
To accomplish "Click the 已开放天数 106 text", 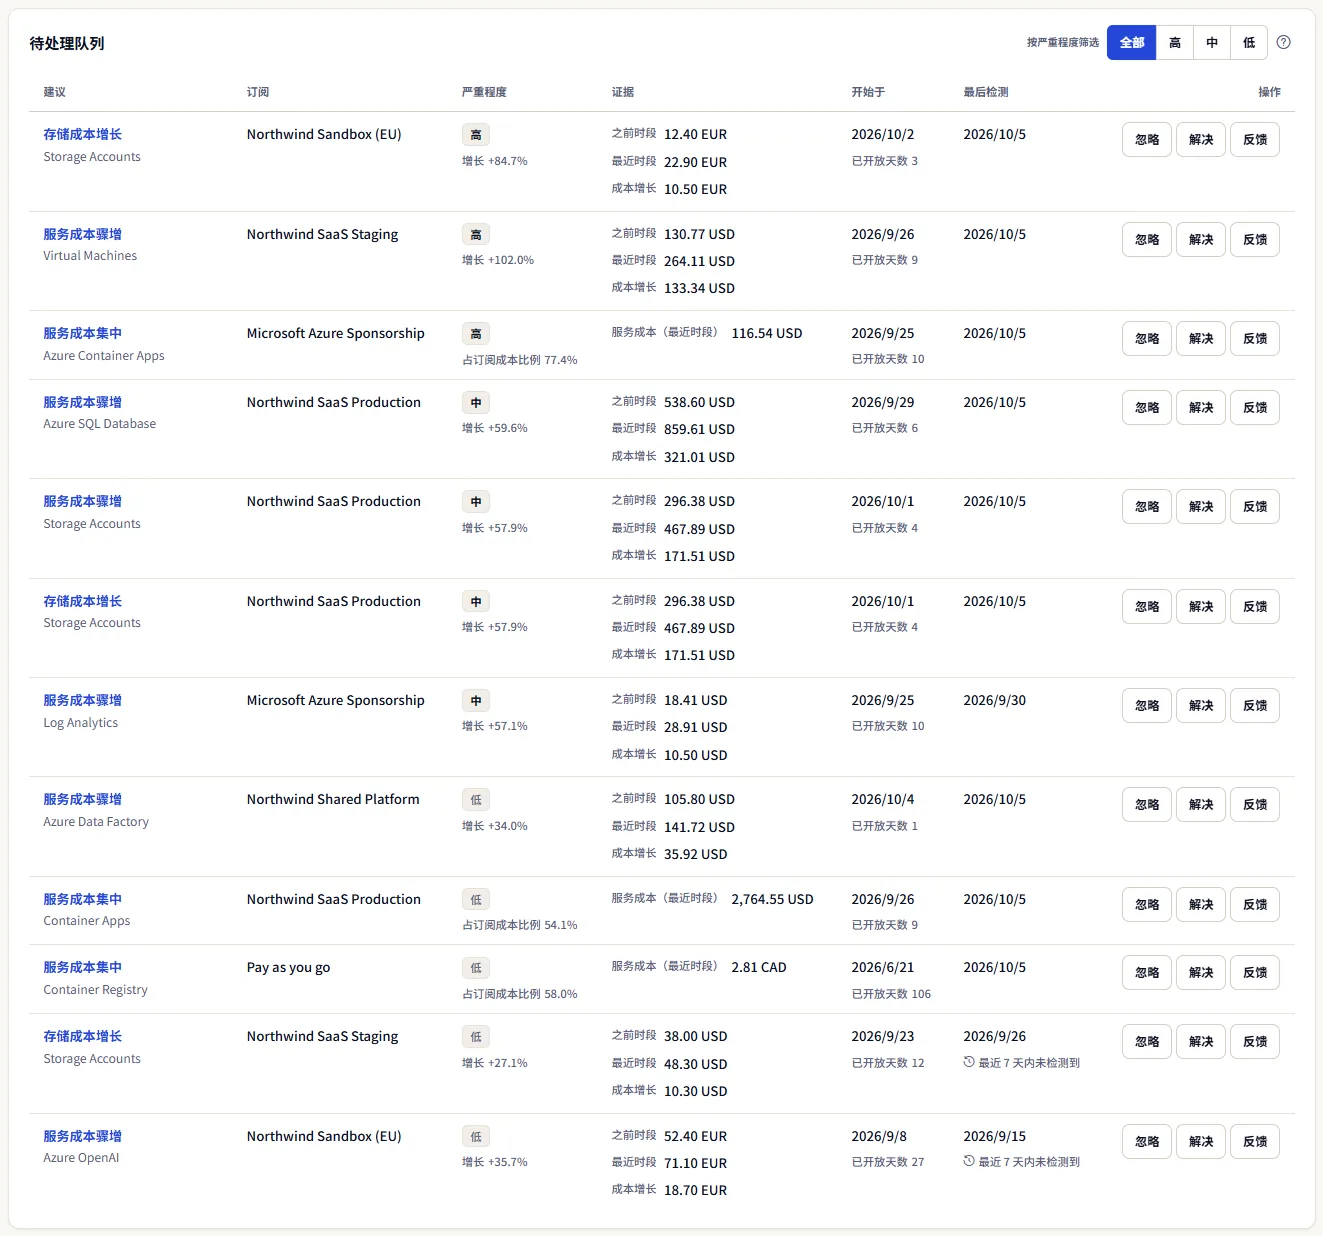I will click(x=891, y=994).
